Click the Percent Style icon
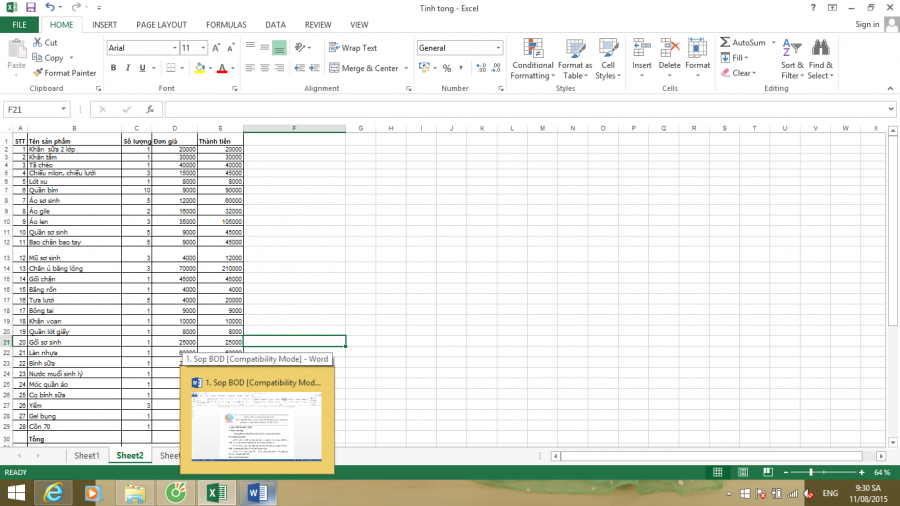This screenshot has height=506, width=900. point(446,68)
